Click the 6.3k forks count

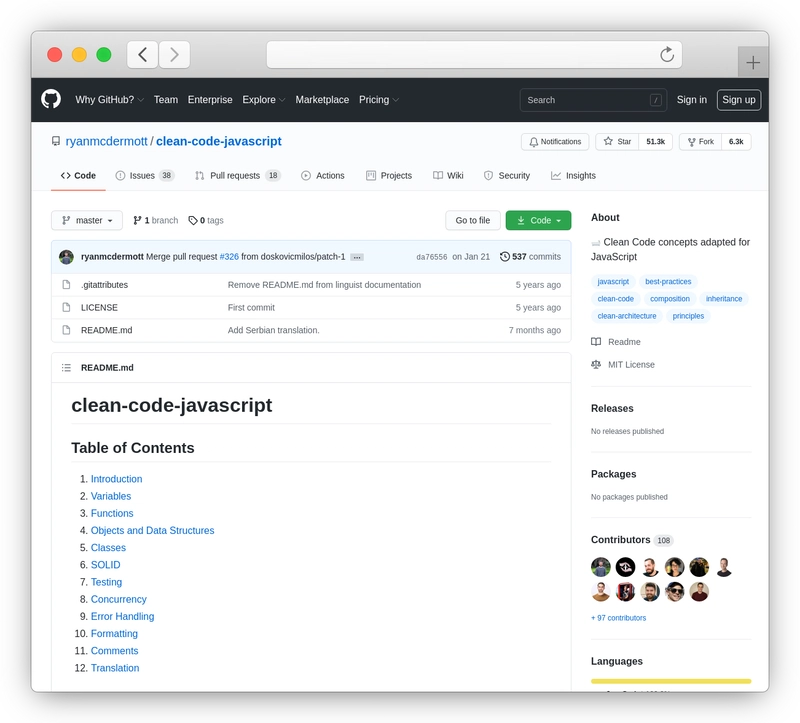click(736, 142)
